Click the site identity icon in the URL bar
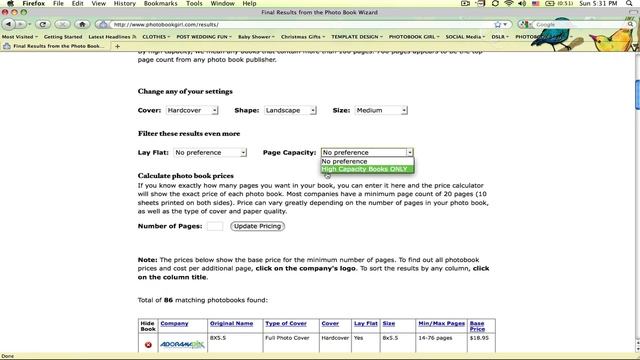The height and width of the screenshot is (360, 640). pos(103,24)
